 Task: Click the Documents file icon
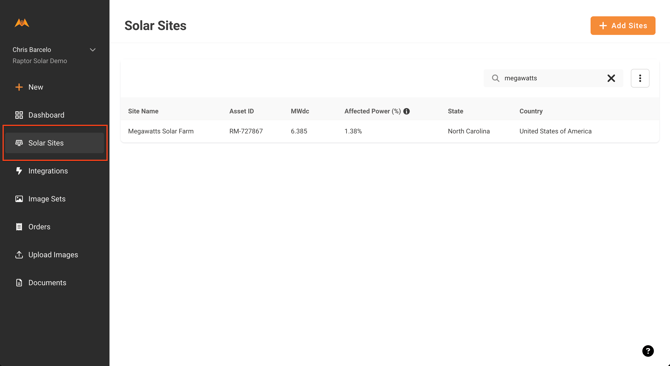[x=19, y=283]
